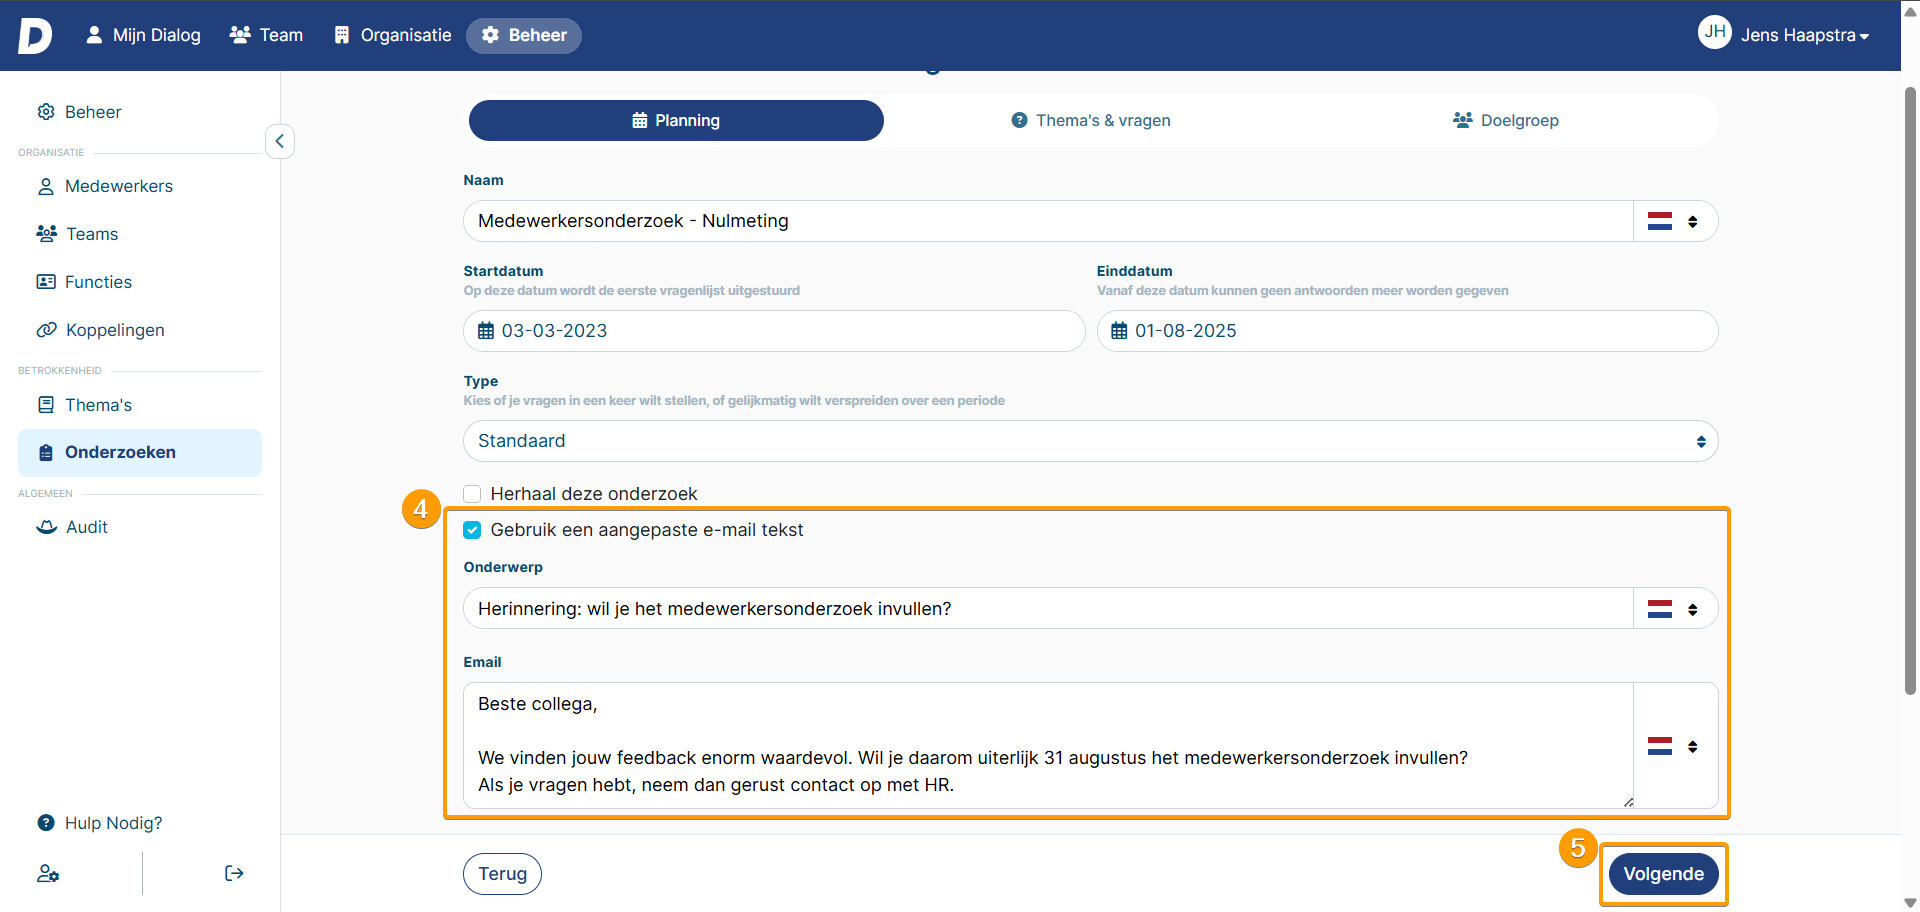This screenshot has height=912, width=1920.
Task: Click the Terug button
Action: [x=502, y=874]
